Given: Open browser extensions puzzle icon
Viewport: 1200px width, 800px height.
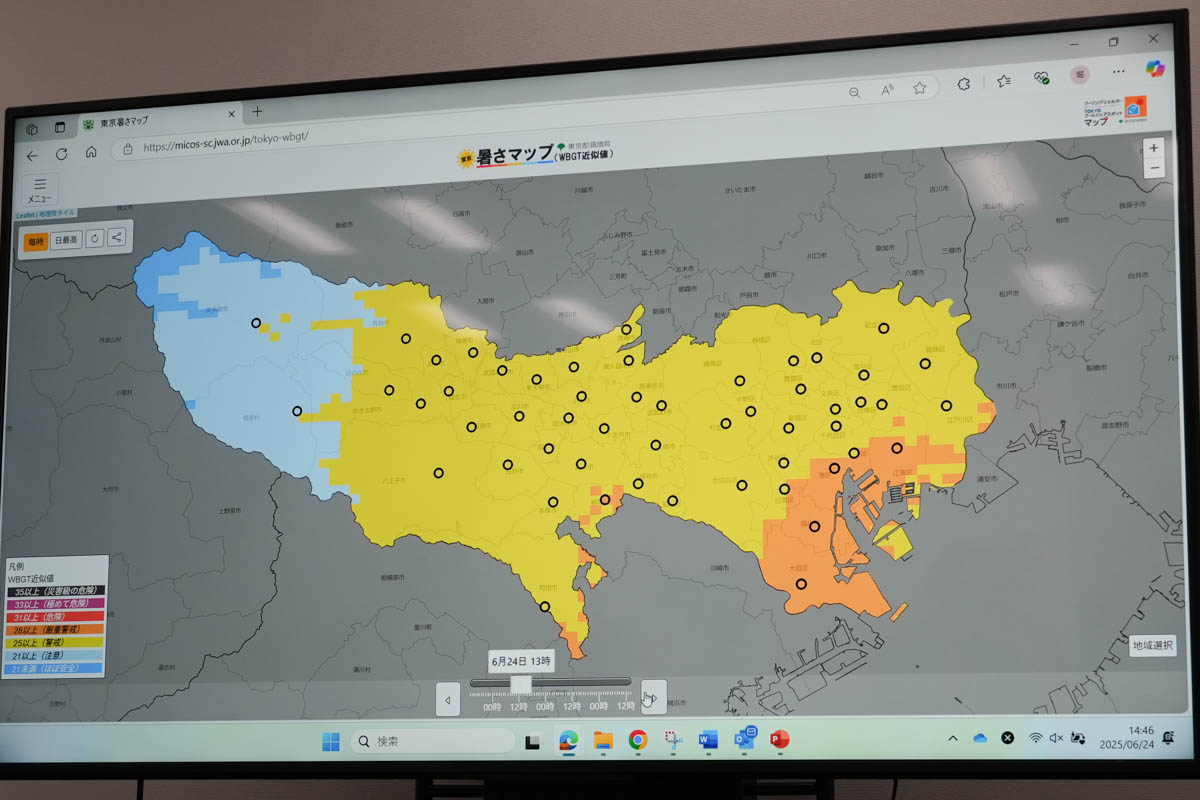Looking at the screenshot, I should click(x=963, y=84).
